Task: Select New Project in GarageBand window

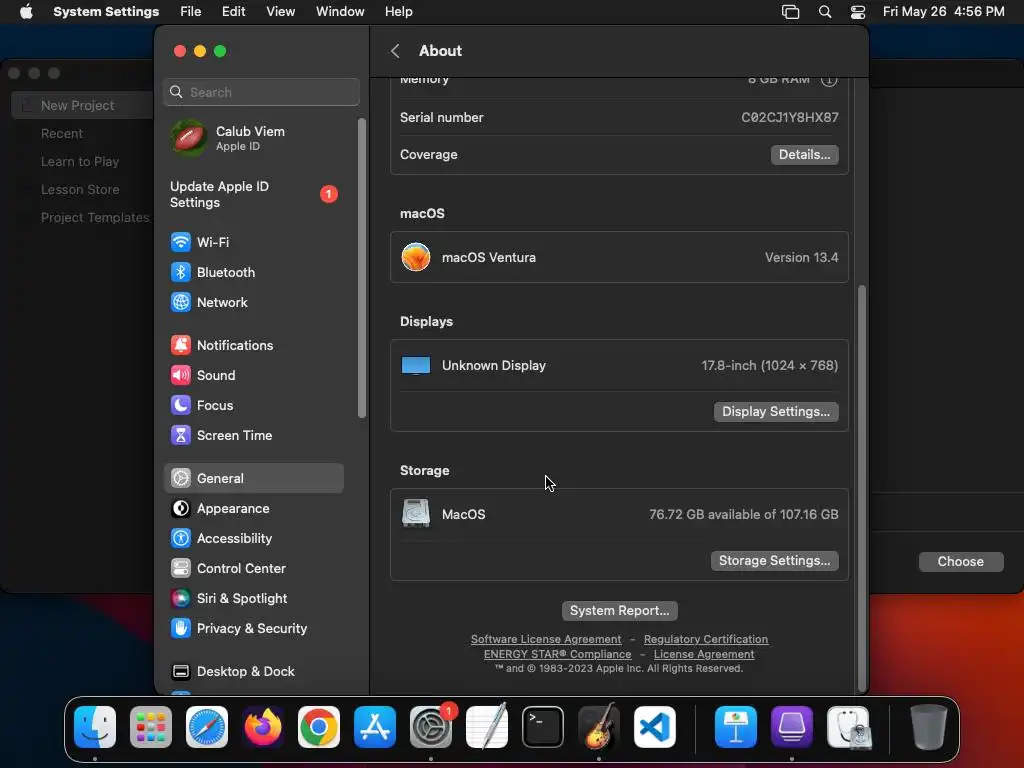Action: [82, 105]
